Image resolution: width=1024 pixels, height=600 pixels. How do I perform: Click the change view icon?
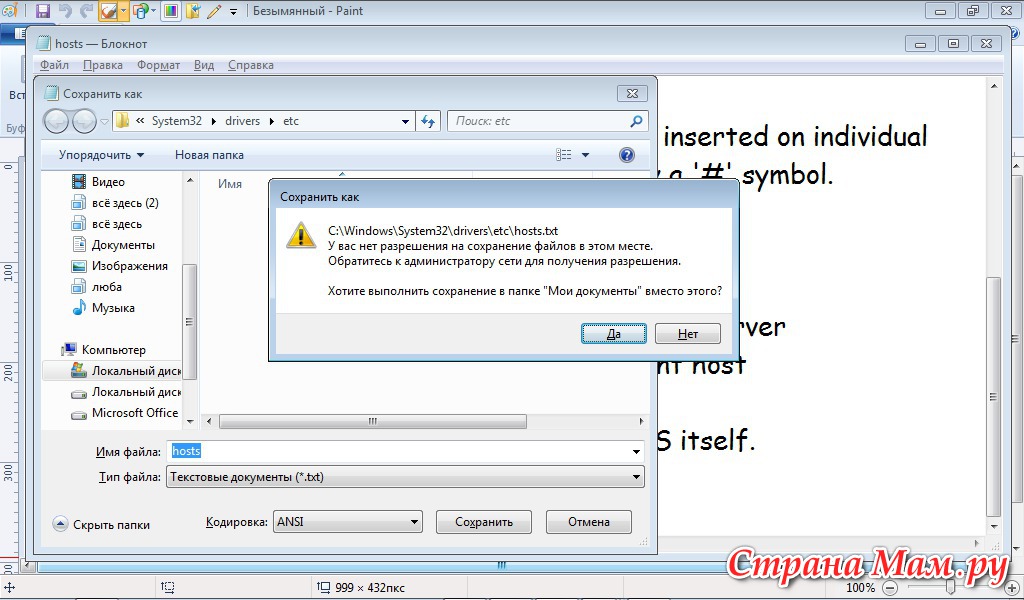(x=564, y=155)
